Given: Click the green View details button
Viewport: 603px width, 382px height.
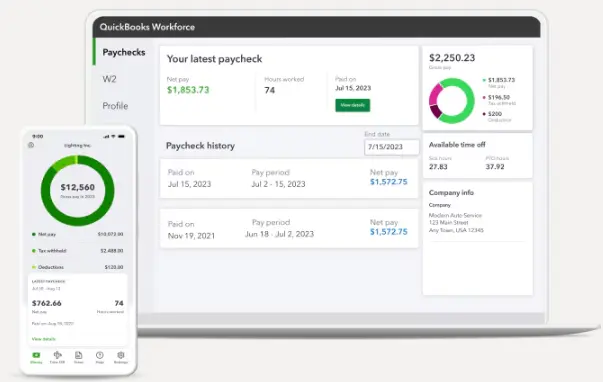Looking at the screenshot, I should [353, 105].
